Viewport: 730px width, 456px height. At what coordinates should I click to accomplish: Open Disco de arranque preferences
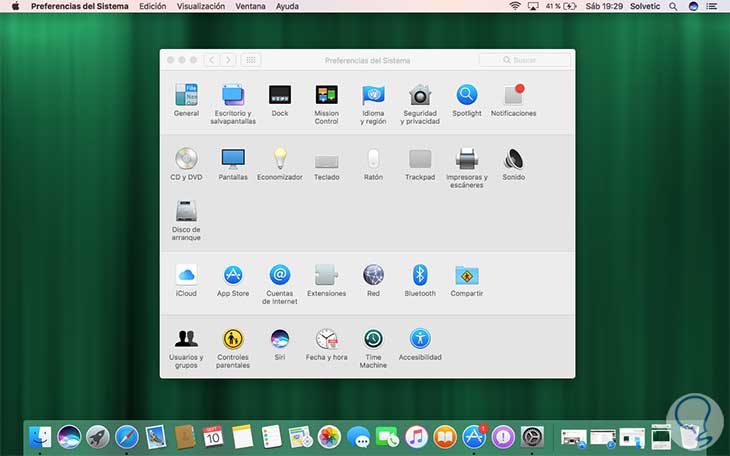click(x=186, y=211)
